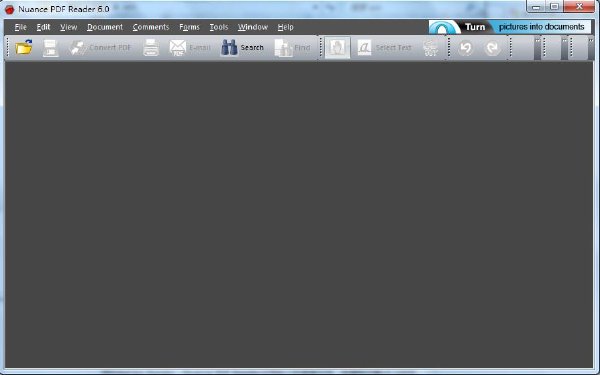Click the snapshot tool icon next to Select Text
600x375 pixels.
(431, 48)
